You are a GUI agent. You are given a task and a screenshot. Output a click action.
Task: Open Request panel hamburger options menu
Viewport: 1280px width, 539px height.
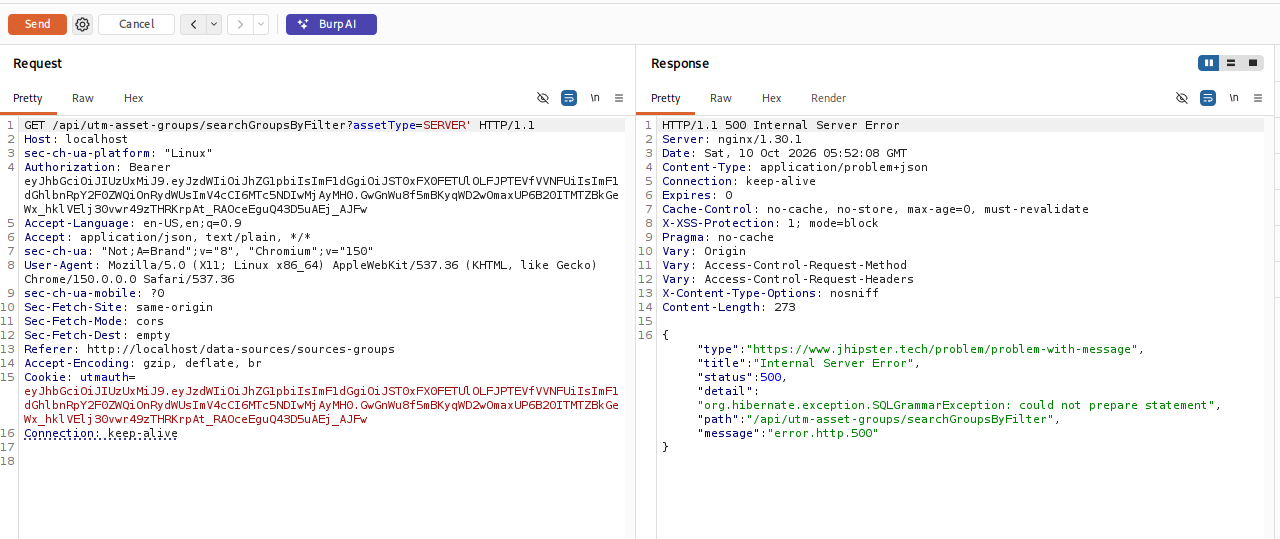click(x=619, y=98)
